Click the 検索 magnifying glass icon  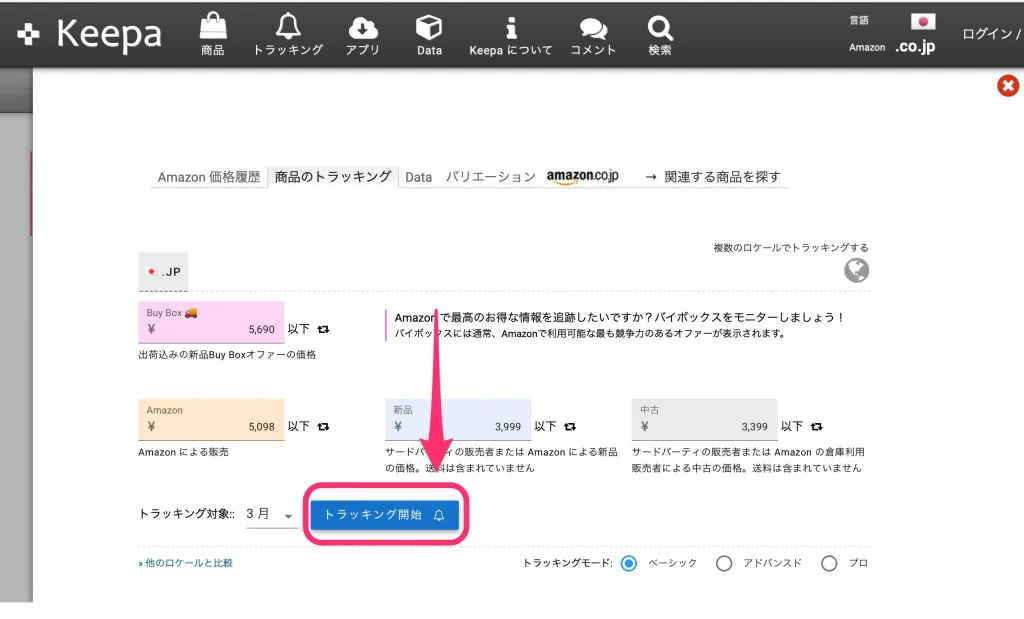click(x=660, y=27)
